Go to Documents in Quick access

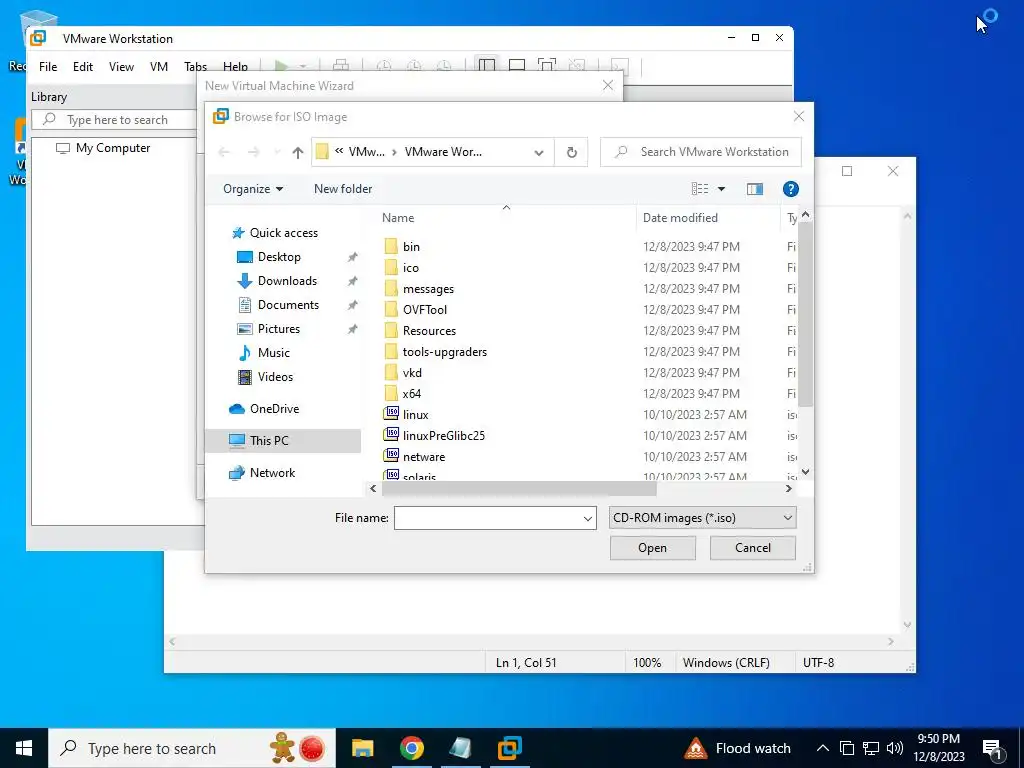point(288,305)
